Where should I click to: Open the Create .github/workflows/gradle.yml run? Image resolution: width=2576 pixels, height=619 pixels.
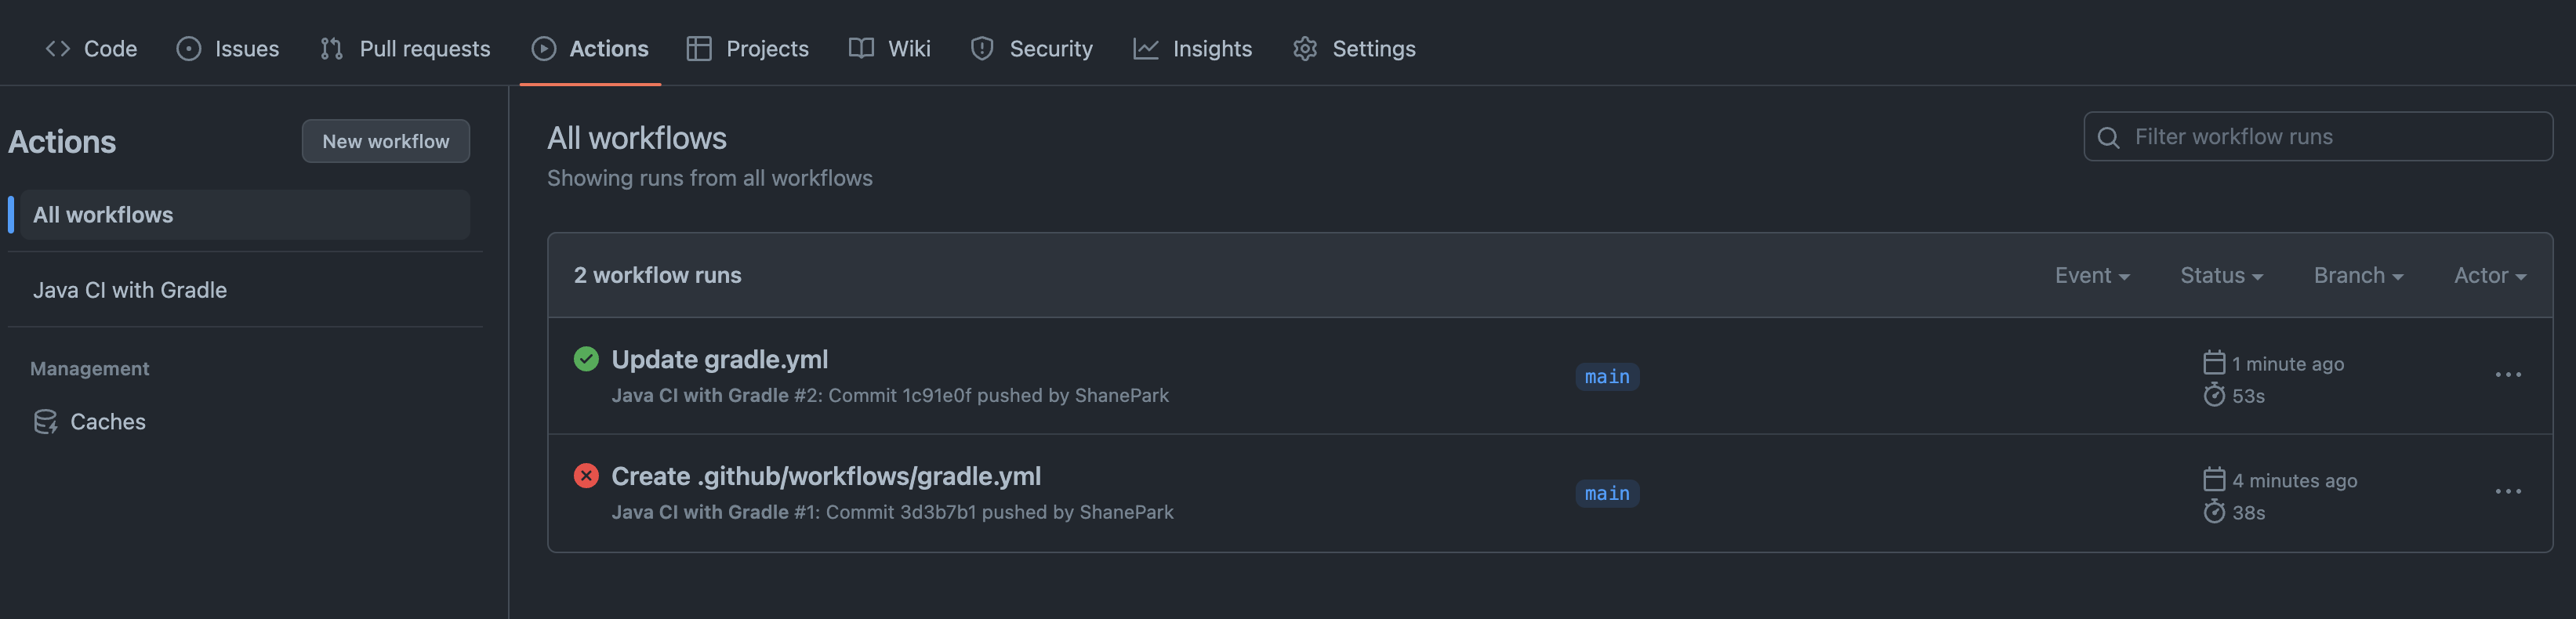pyautogui.click(x=825, y=476)
